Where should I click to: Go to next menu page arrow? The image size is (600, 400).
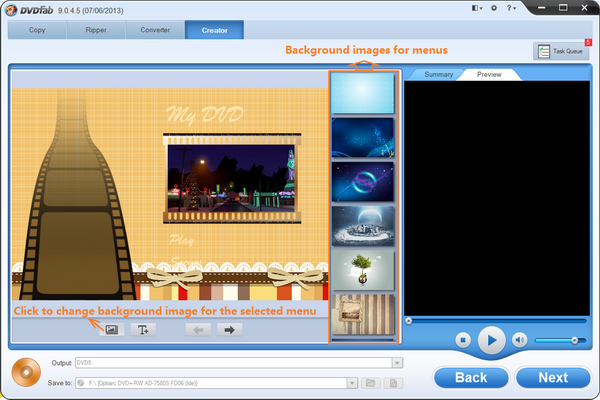click(x=230, y=330)
